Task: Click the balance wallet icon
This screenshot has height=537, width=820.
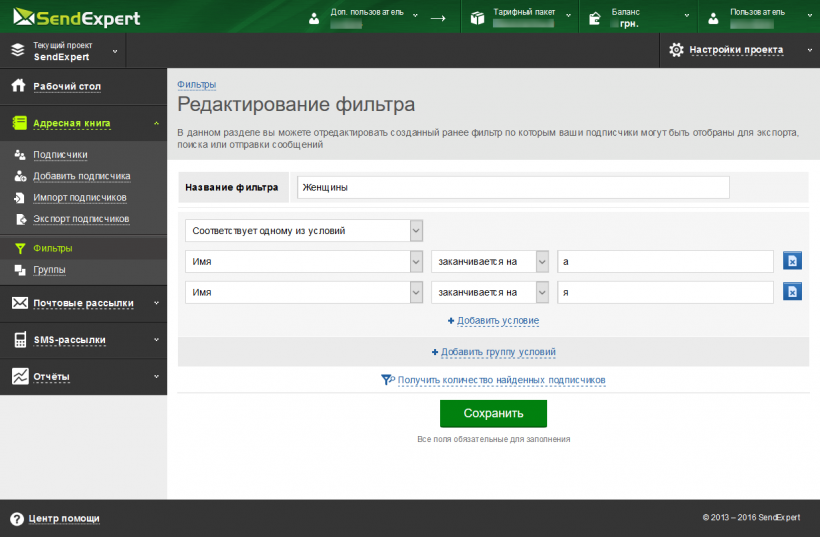Action: [x=595, y=19]
